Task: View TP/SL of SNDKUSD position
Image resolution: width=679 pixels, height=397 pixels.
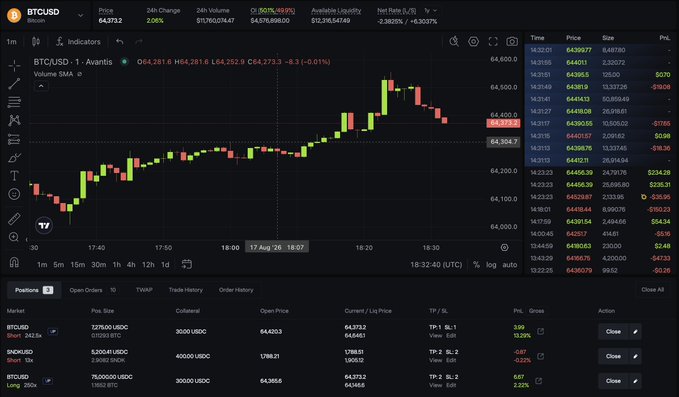Action: (436, 360)
